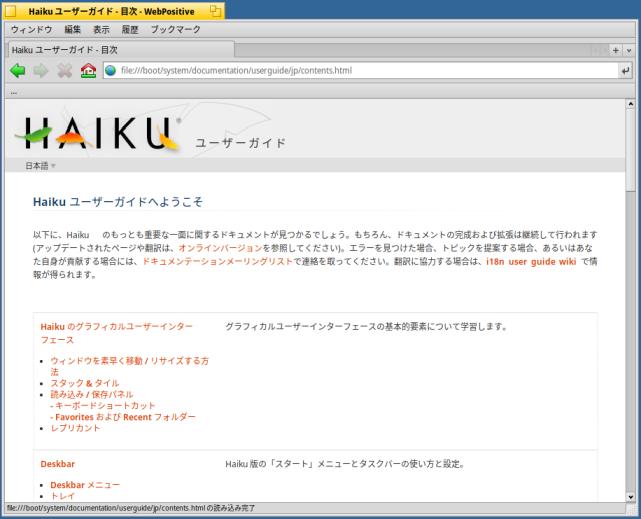Click the Haiku ユーザーガイドへようこそ heading

(118, 201)
